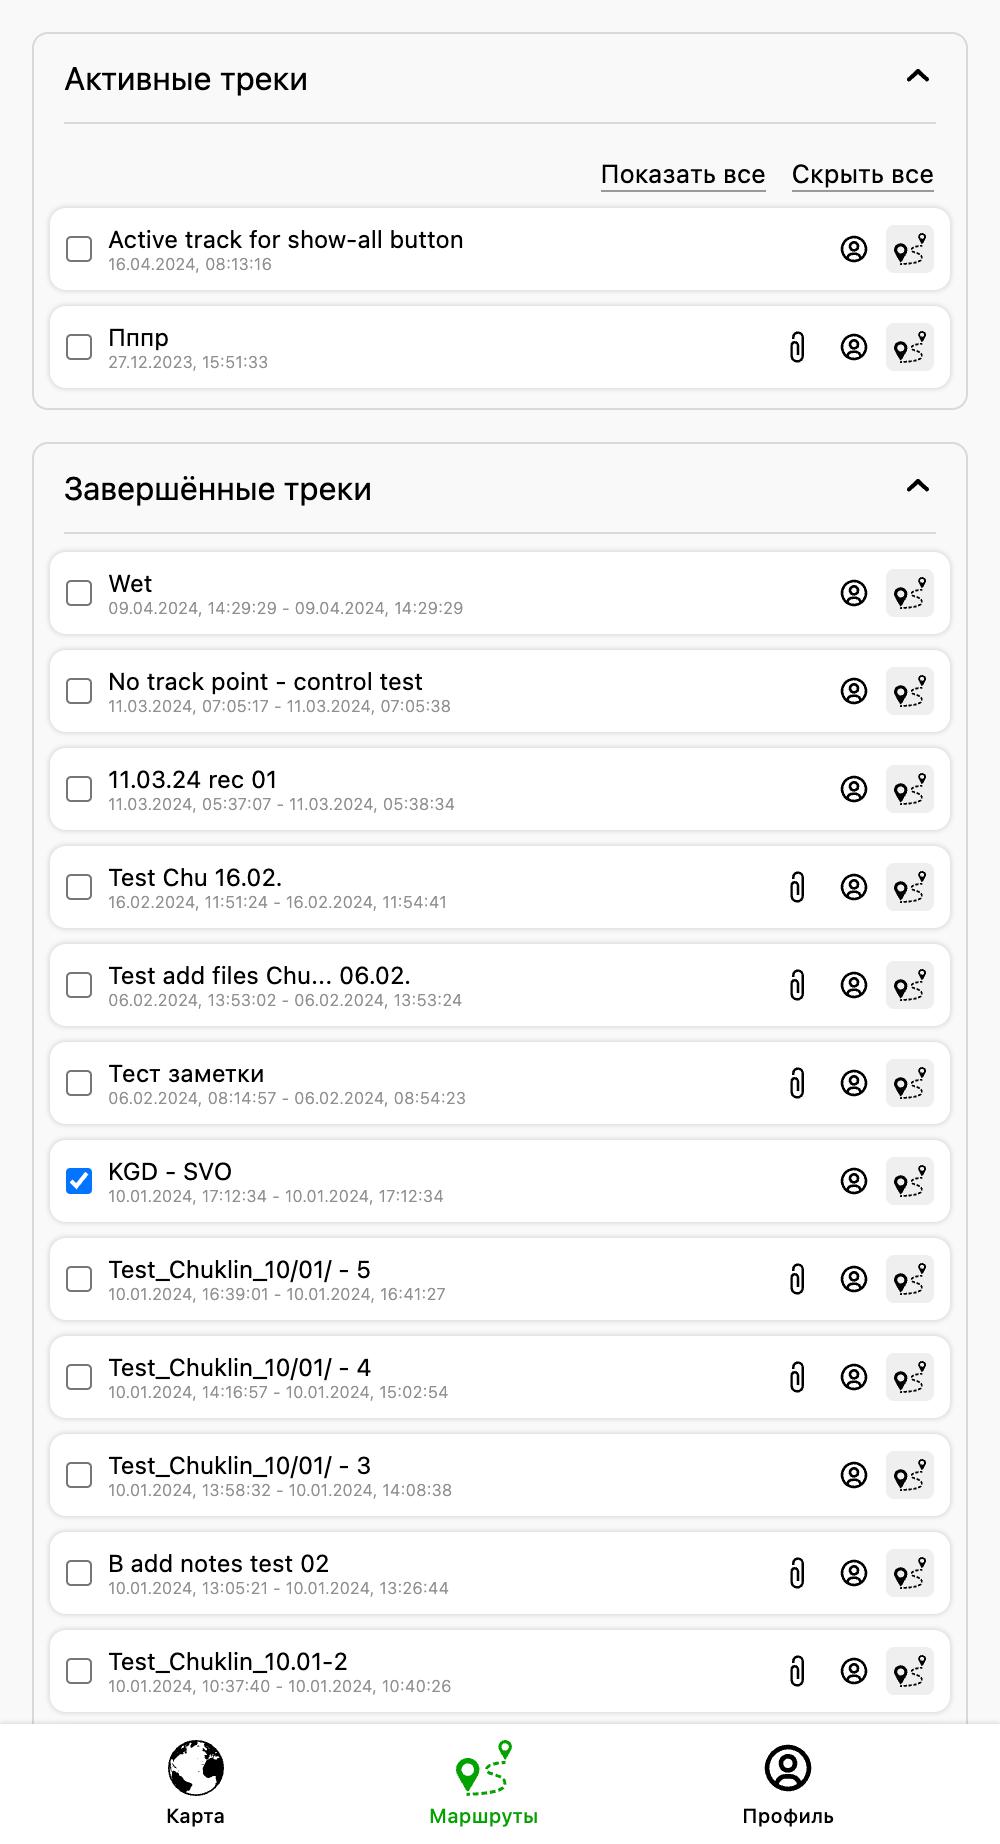This screenshot has height=1844, width=1000.
Task: Open paperclip on Test add files Chu... 06.02.
Action: tap(797, 985)
